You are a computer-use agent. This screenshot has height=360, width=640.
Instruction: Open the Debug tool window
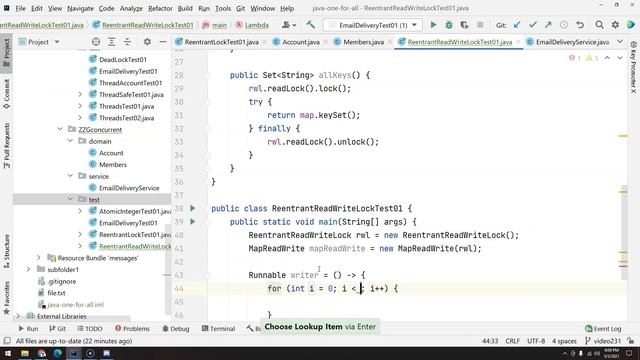(176, 328)
